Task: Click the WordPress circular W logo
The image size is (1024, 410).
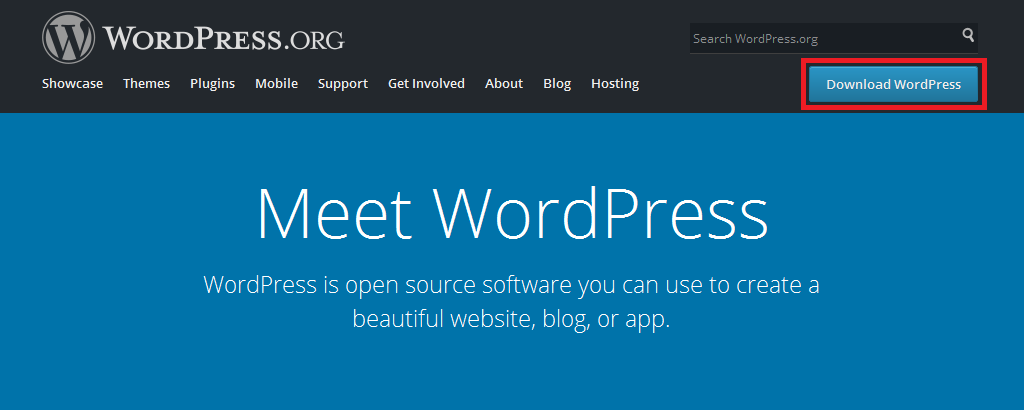Action: [x=69, y=37]
